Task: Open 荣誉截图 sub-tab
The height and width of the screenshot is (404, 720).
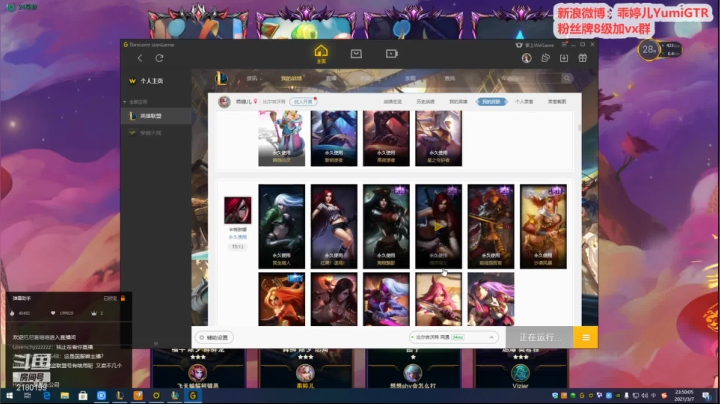Action: (x=557, y=101)
